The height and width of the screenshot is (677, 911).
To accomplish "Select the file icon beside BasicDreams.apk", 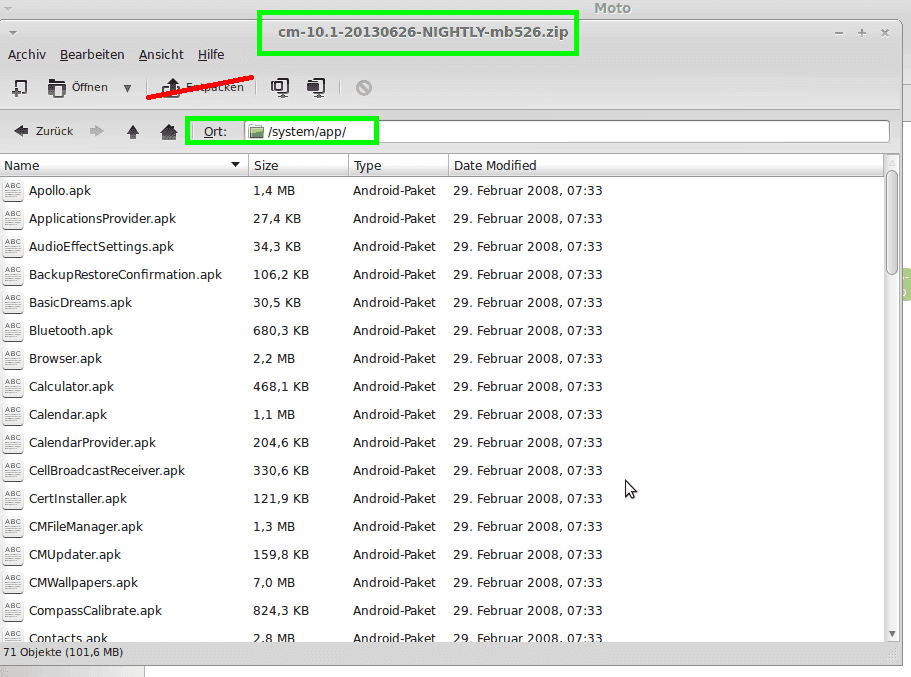I will [13, 303].
